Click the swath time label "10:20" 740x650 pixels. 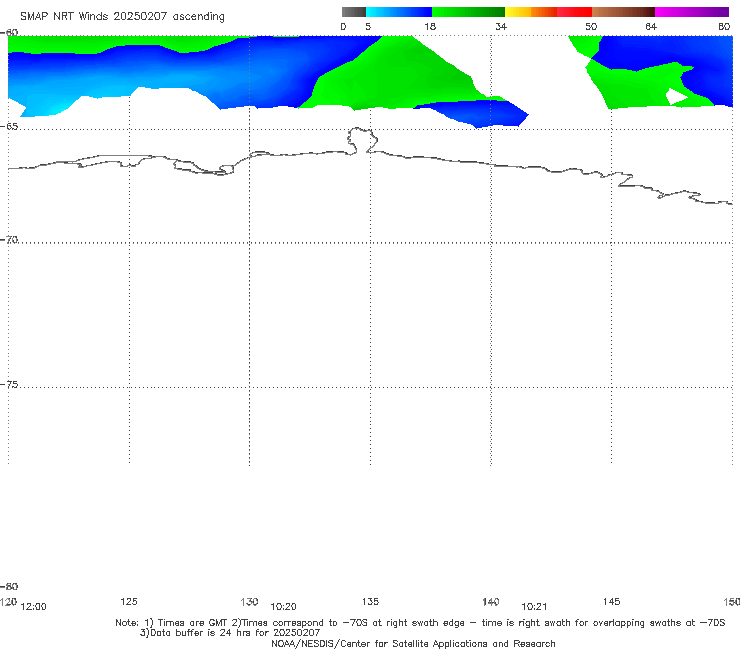(x=283, y=607)
